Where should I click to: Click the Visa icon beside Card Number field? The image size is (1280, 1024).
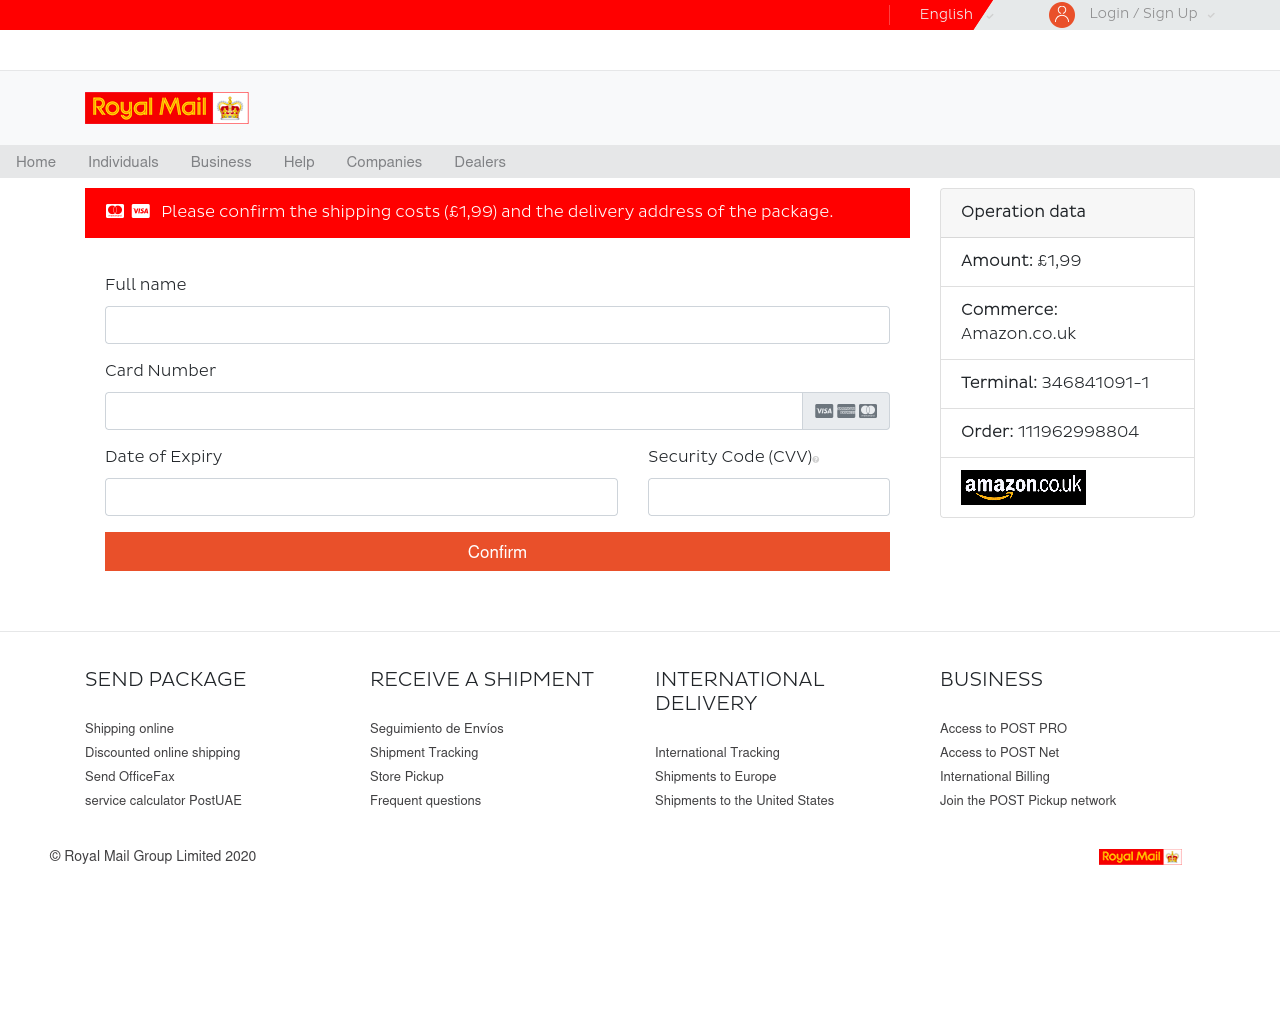click(x=824, y=411)
